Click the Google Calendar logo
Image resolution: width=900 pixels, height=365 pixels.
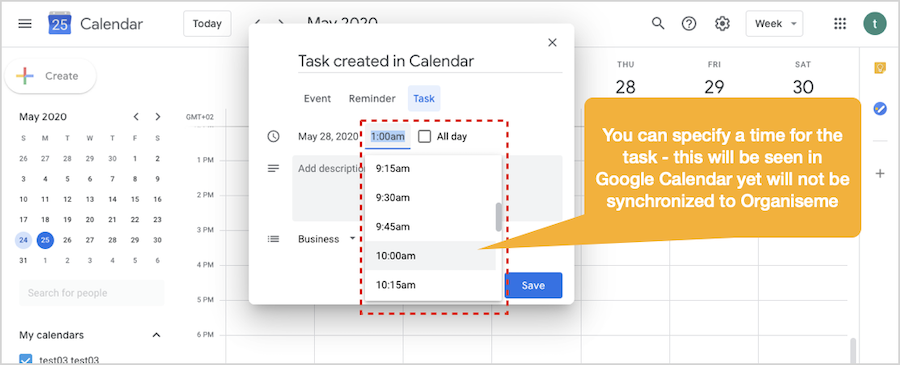pyautogui.click(x=60, y=24)
